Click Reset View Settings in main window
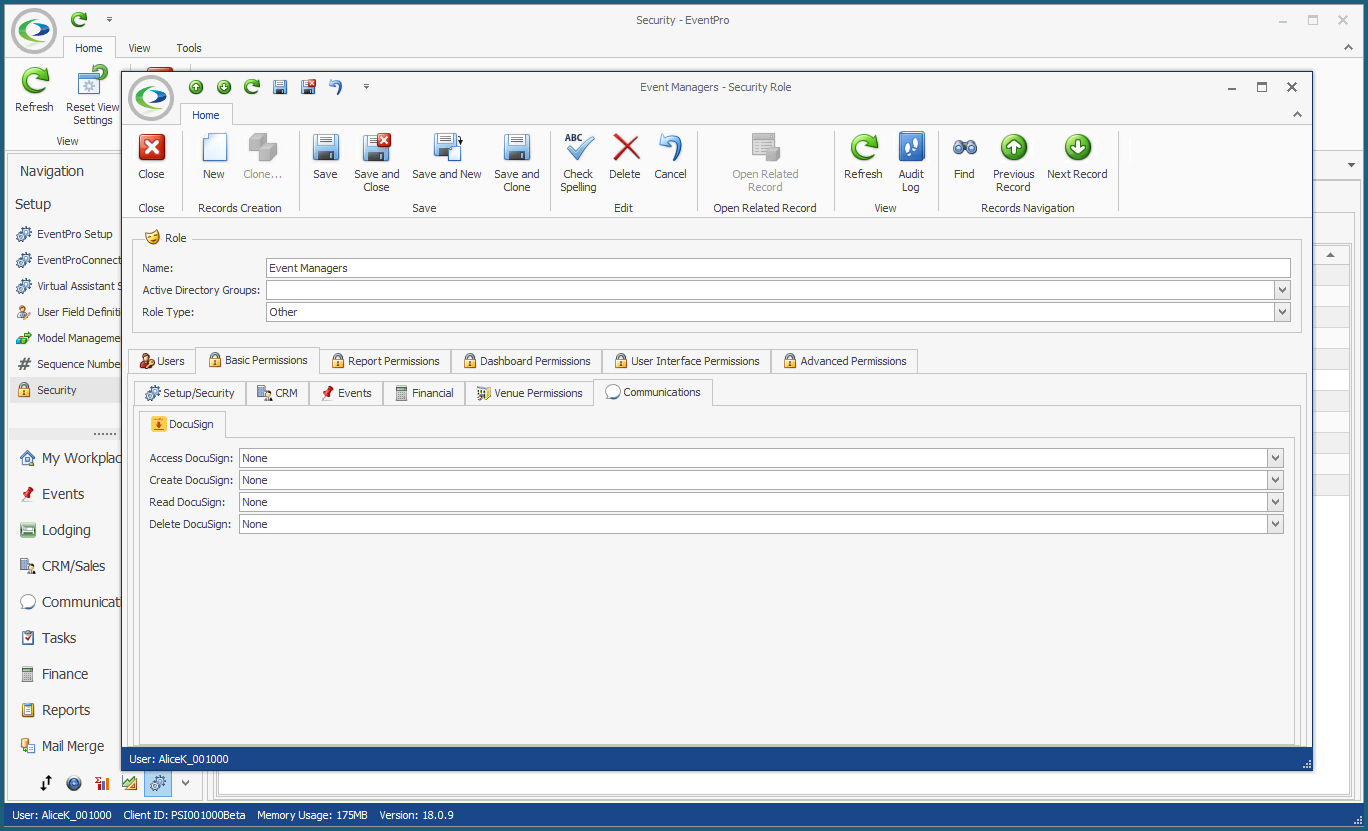This screenshot has height=831, width=1368. [x=92, y=95]
